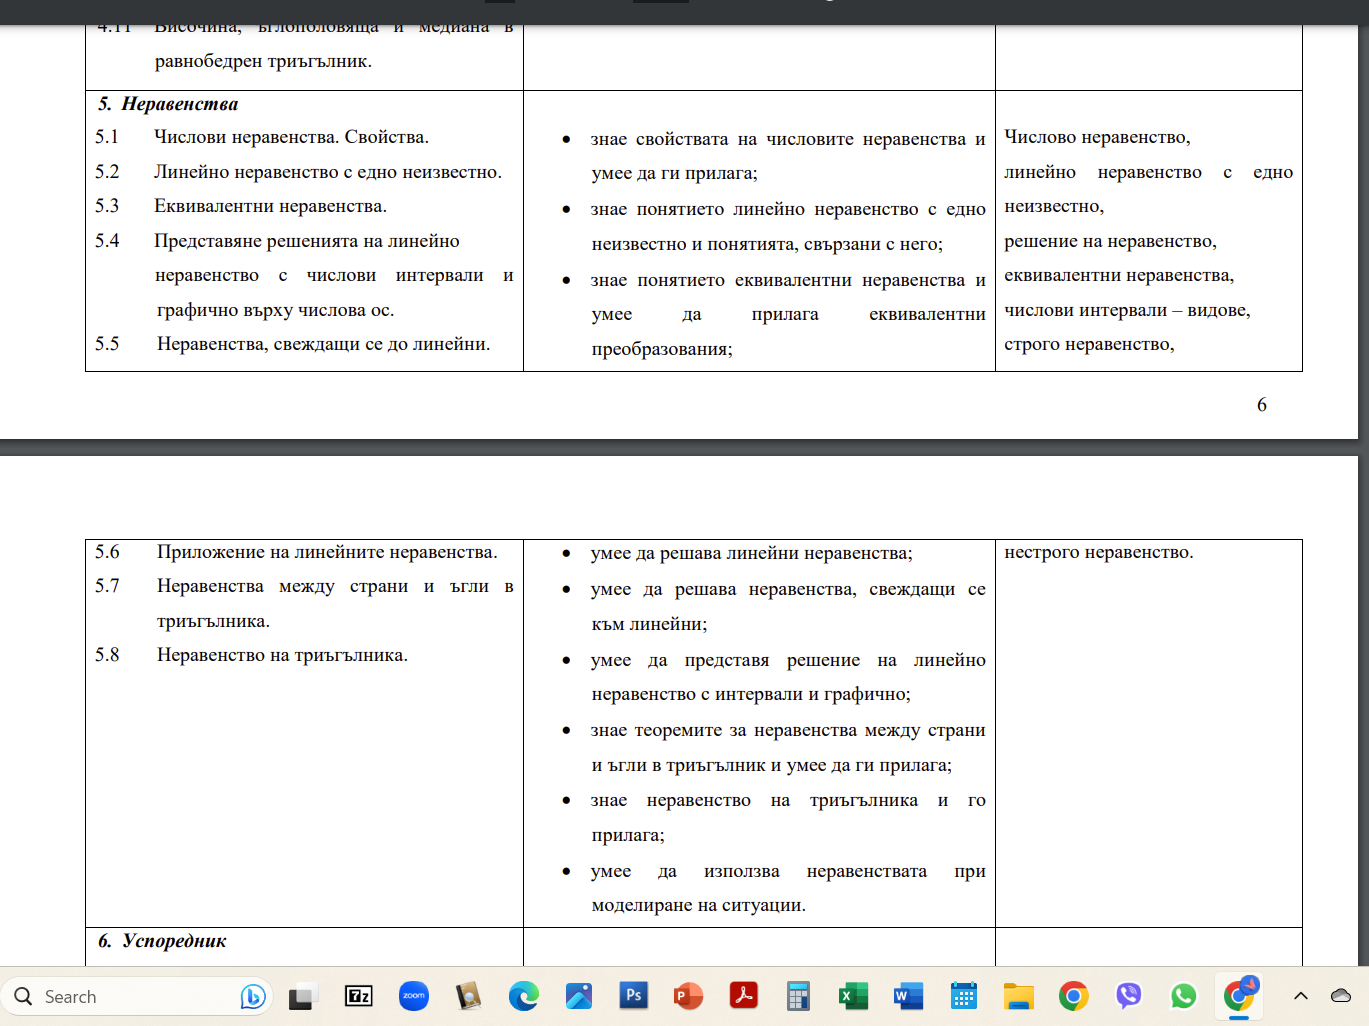
Task: Open the Photos app icon
Action: click(x=578, y=996)
